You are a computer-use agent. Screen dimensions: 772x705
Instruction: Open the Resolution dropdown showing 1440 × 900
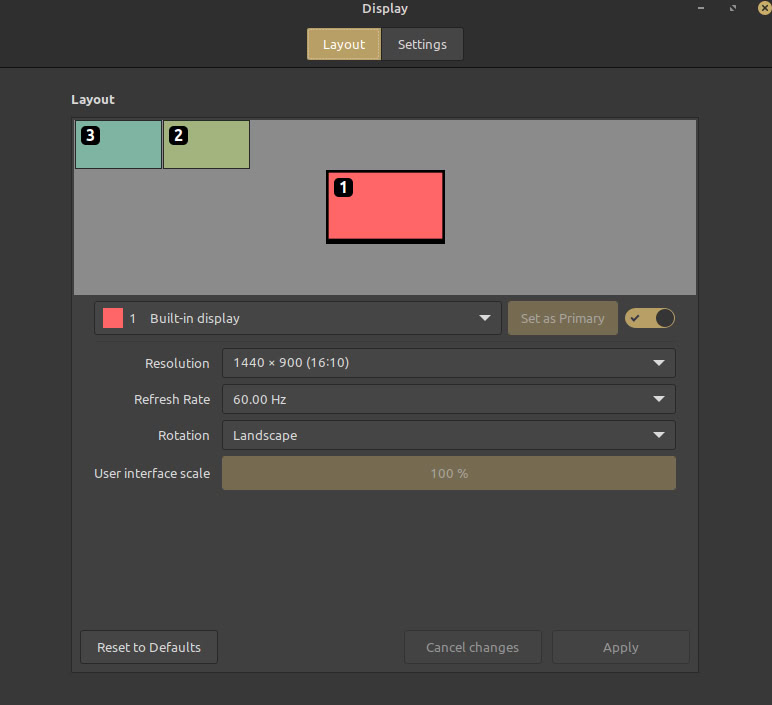coord(449,363)
